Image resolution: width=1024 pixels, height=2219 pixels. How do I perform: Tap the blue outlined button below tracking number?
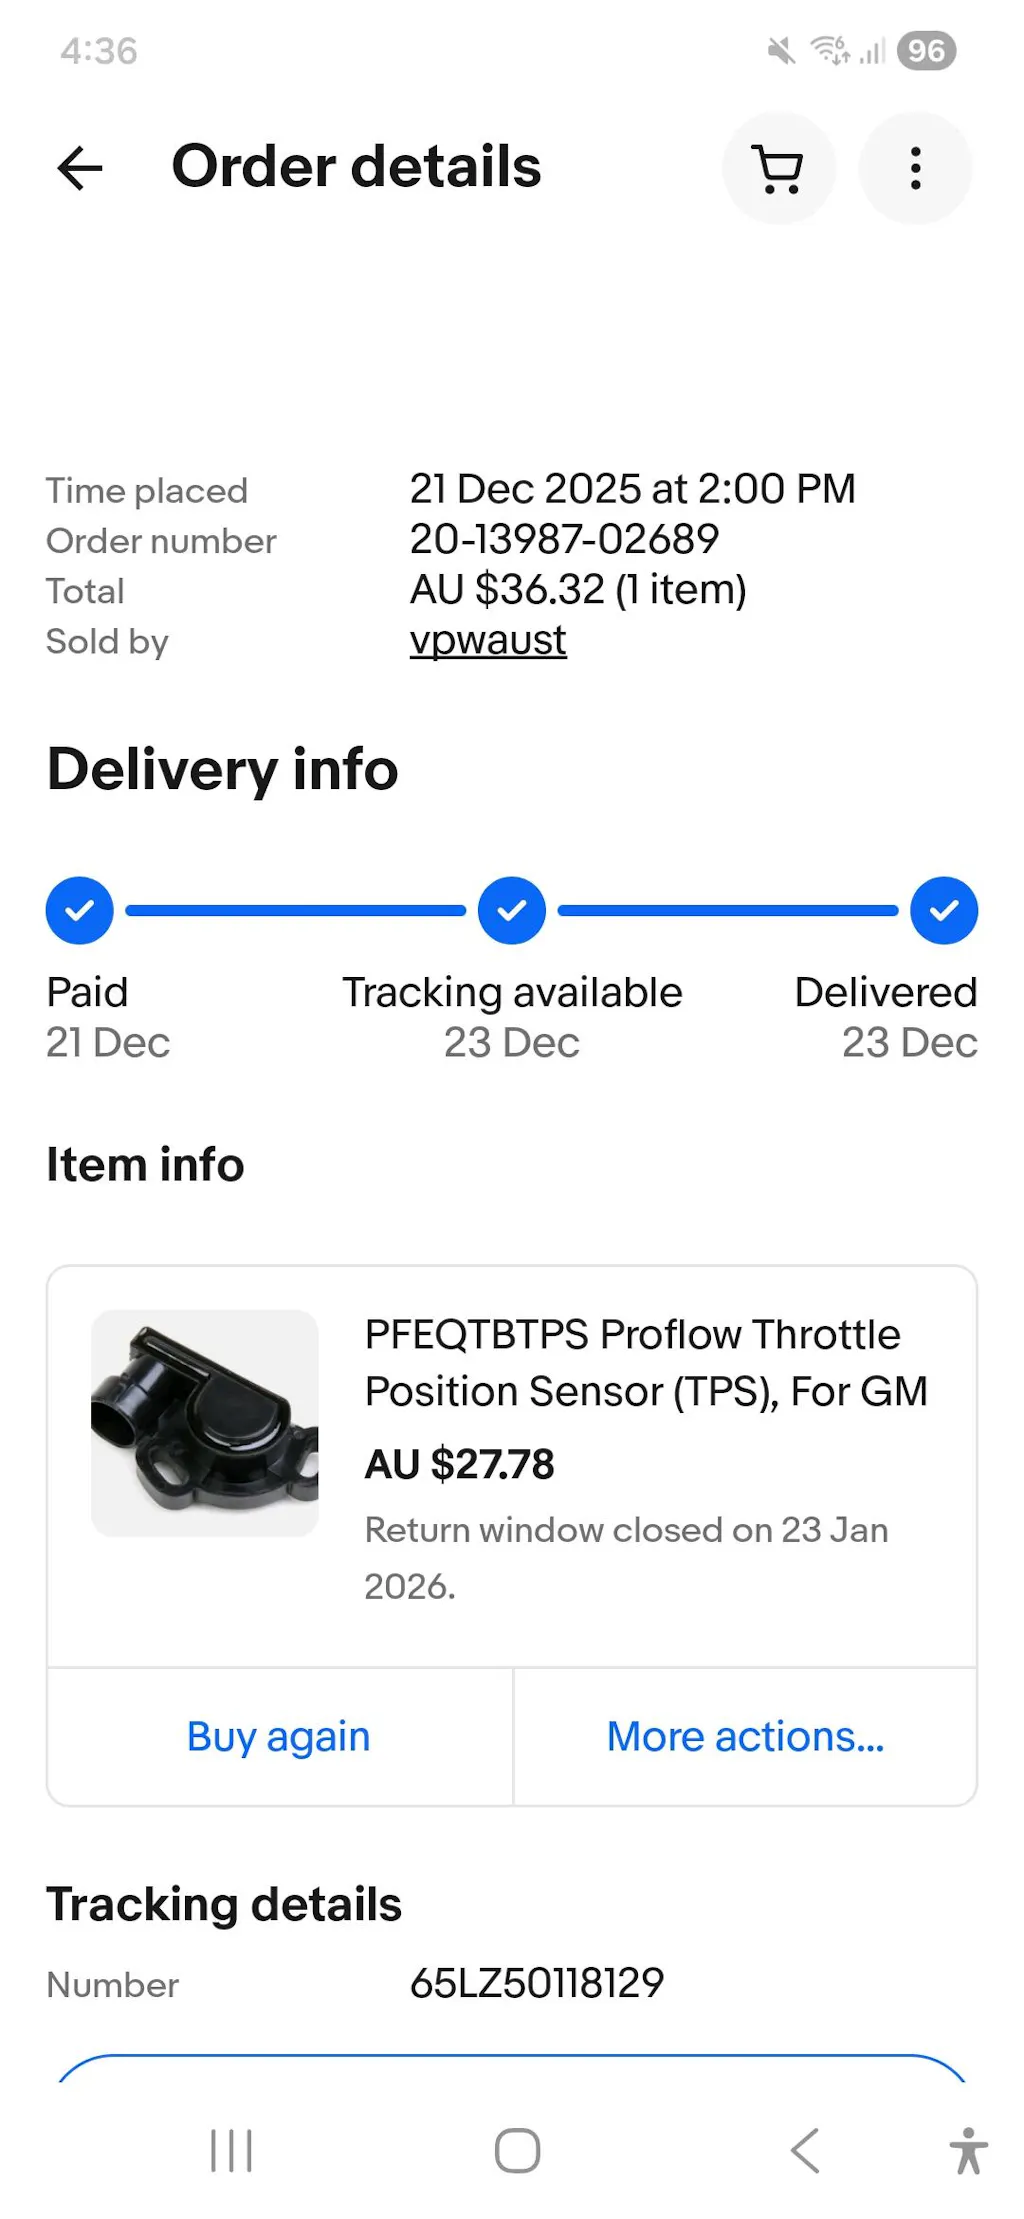coord(512,2068)
